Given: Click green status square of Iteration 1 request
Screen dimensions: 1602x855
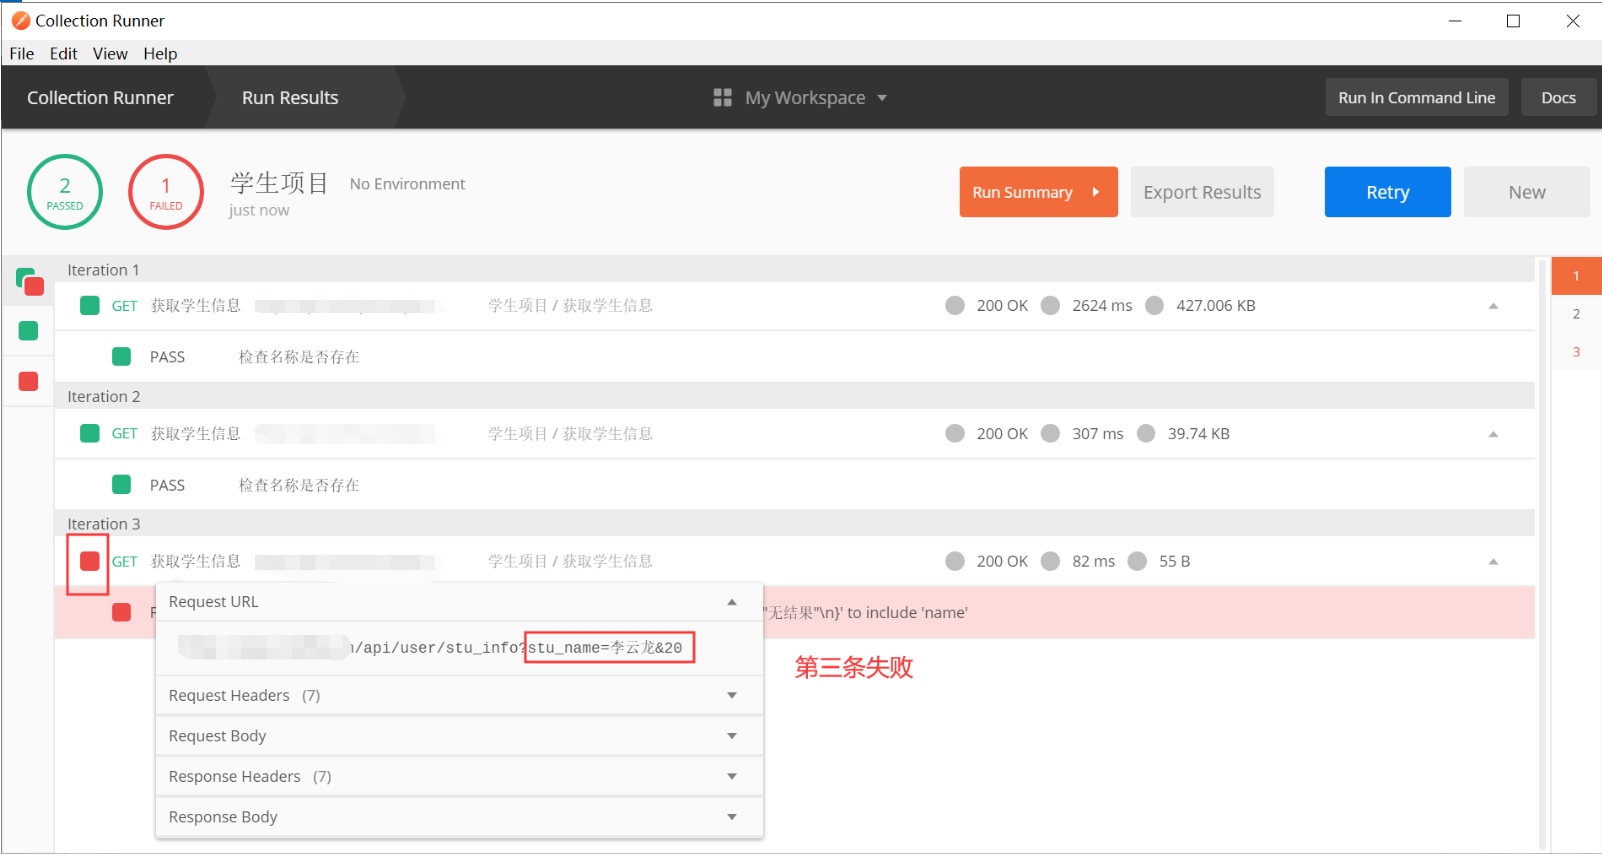Looking at the screenshot, I should click(x=90, y=305).
